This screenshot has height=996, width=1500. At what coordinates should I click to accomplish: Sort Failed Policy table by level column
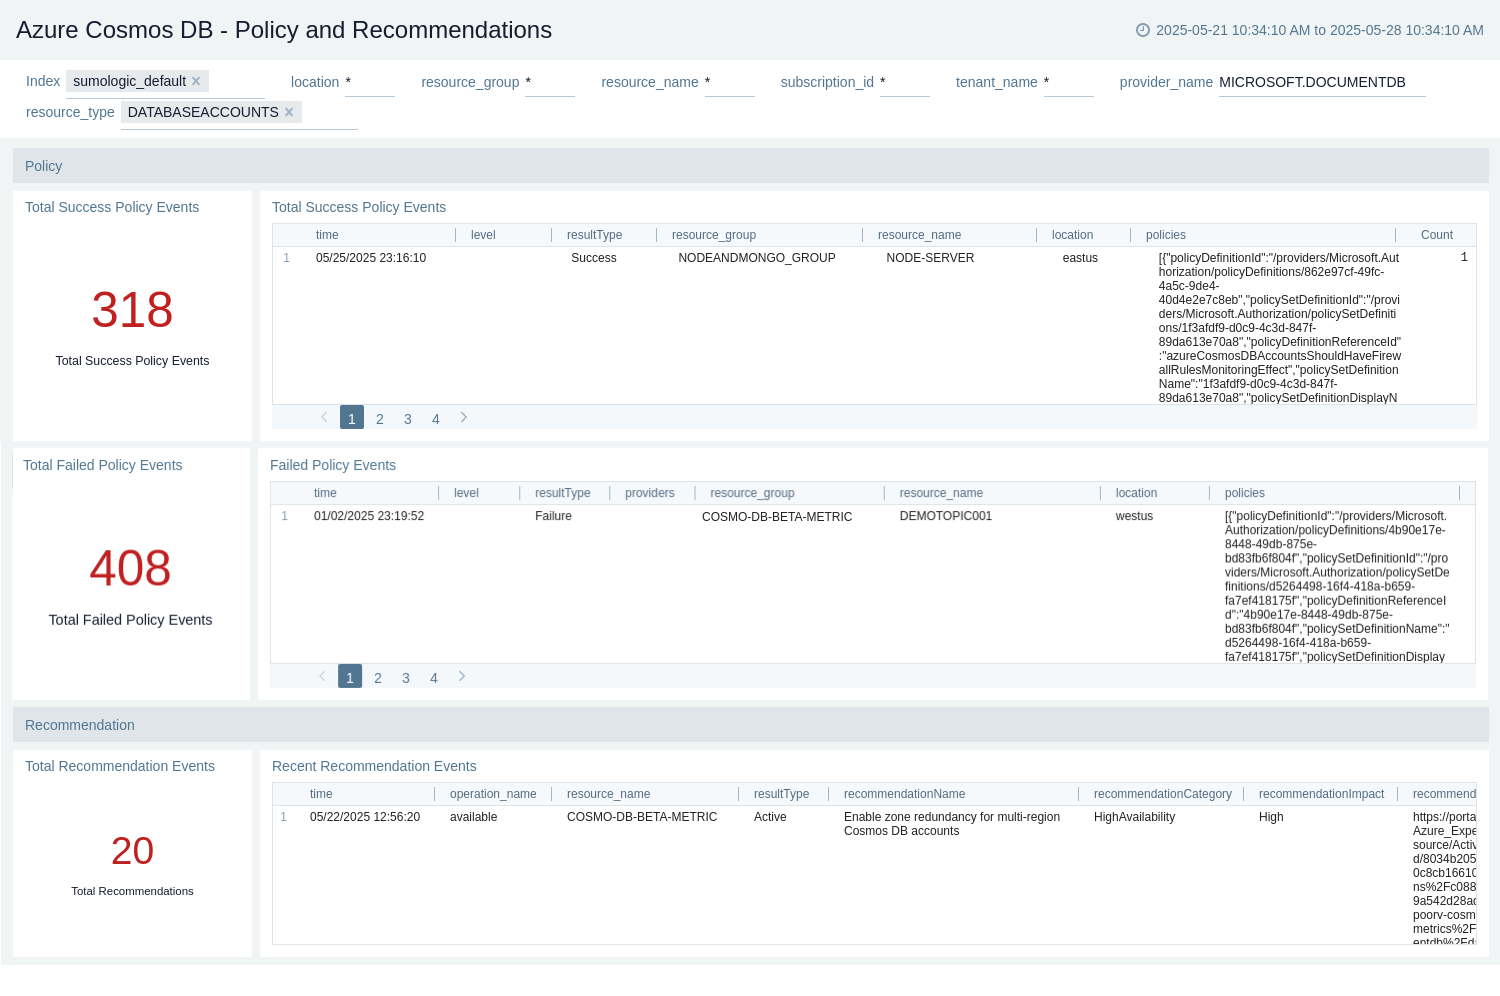466,493
